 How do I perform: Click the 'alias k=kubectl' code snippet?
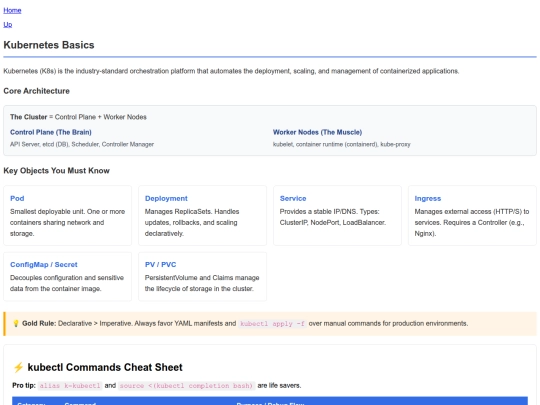70,386
